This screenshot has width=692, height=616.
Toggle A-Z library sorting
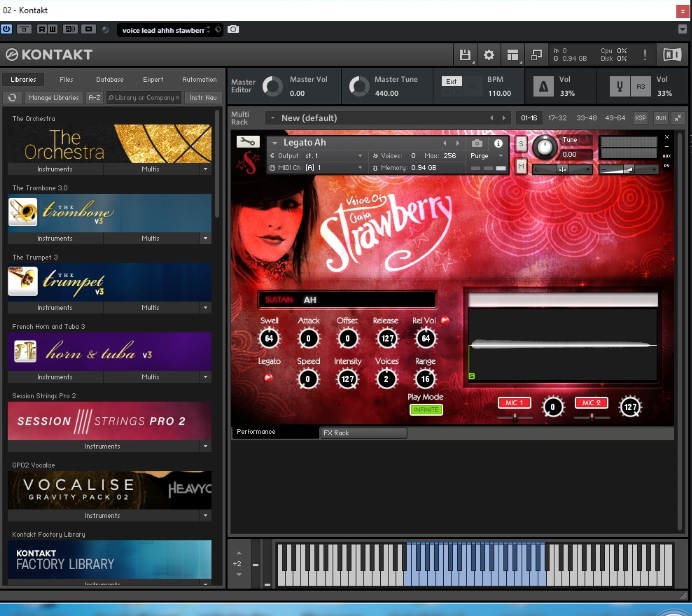[94, 98]
